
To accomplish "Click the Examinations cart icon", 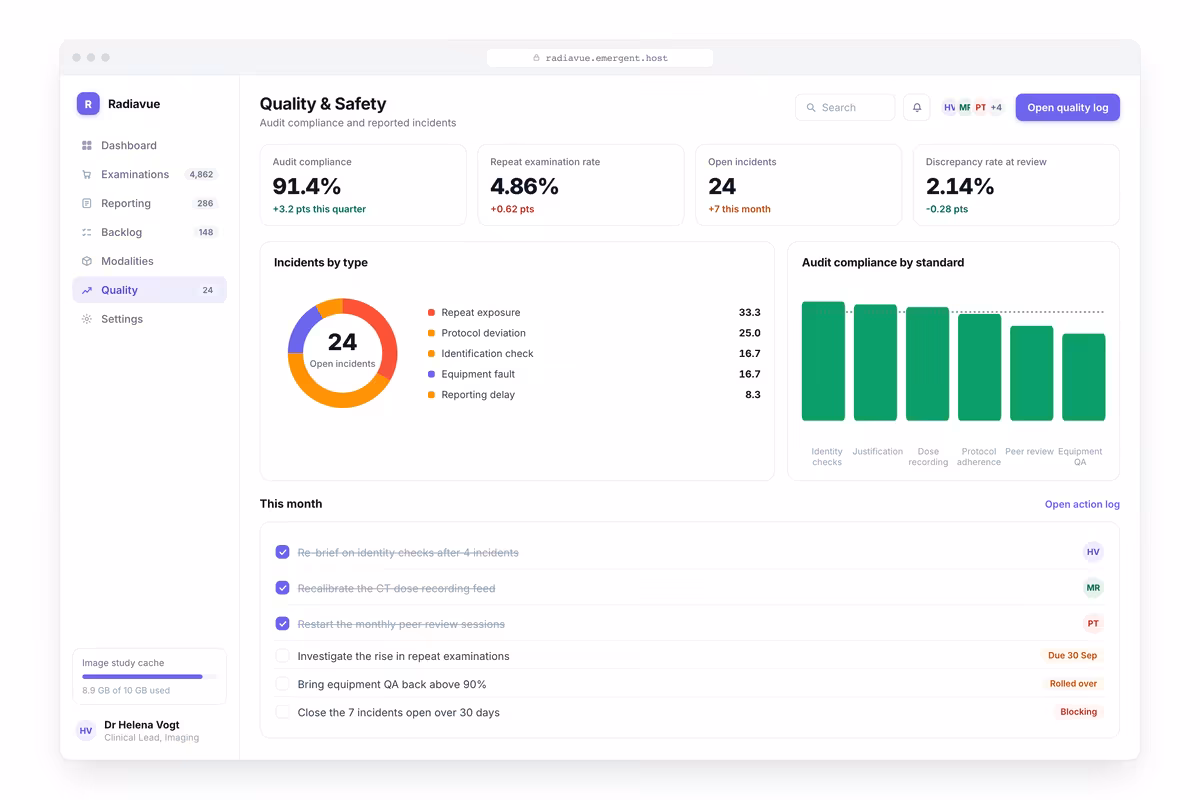I will [x=87, y=174].
